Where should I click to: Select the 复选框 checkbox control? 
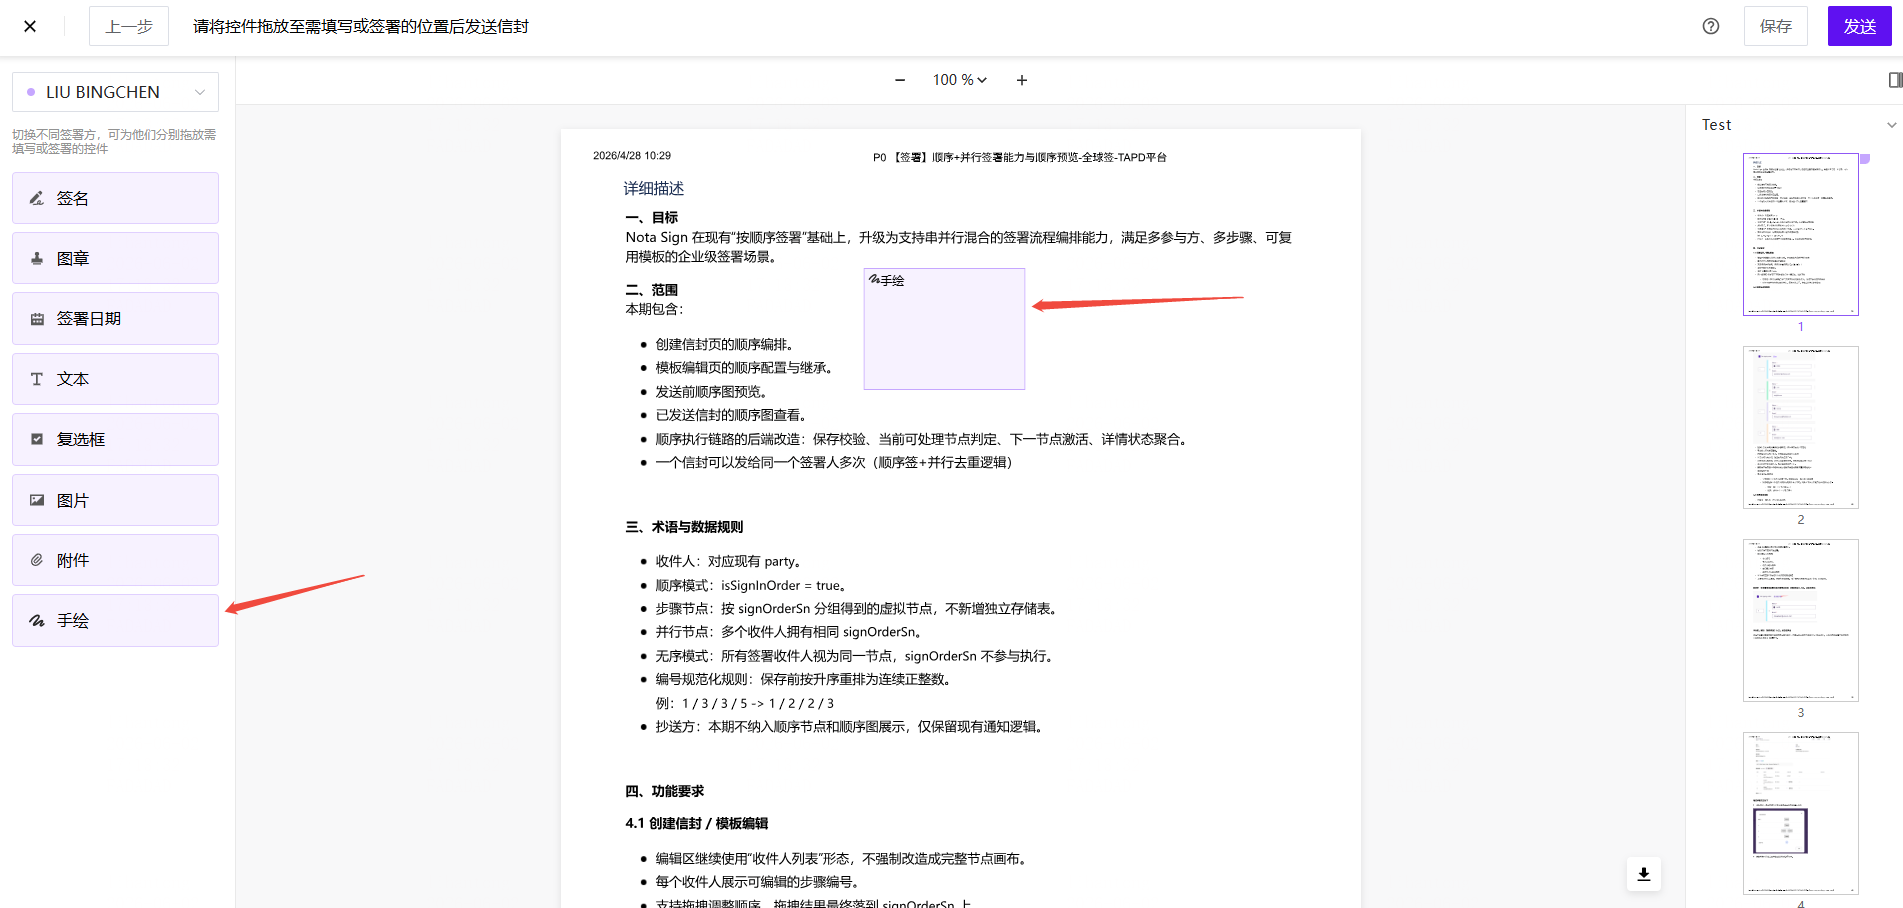[x=115, y=439]
